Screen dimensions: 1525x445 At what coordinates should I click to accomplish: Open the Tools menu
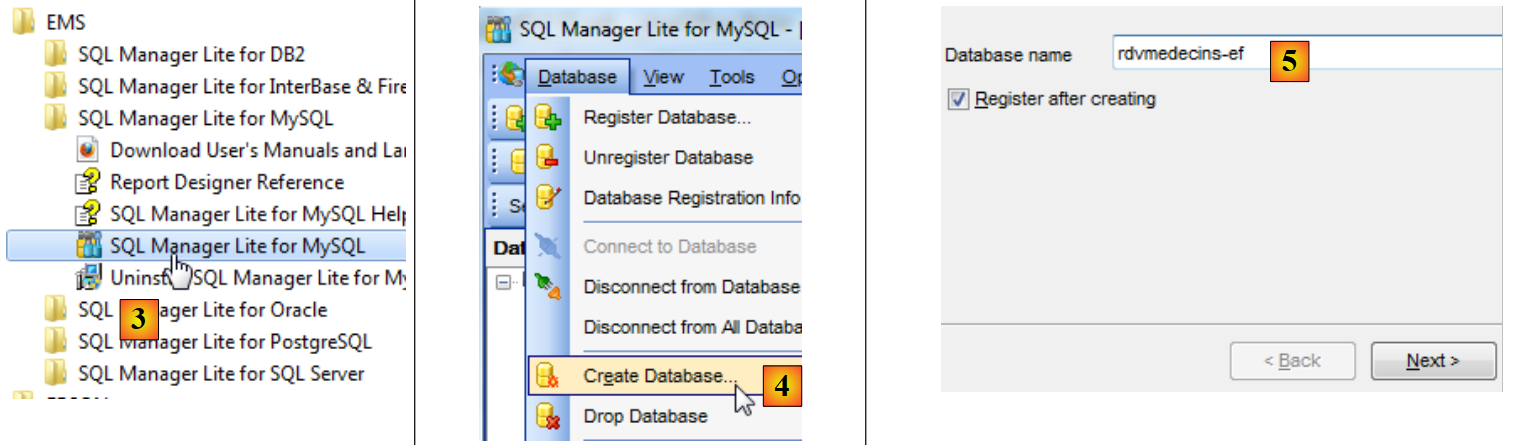coord(732,77)
